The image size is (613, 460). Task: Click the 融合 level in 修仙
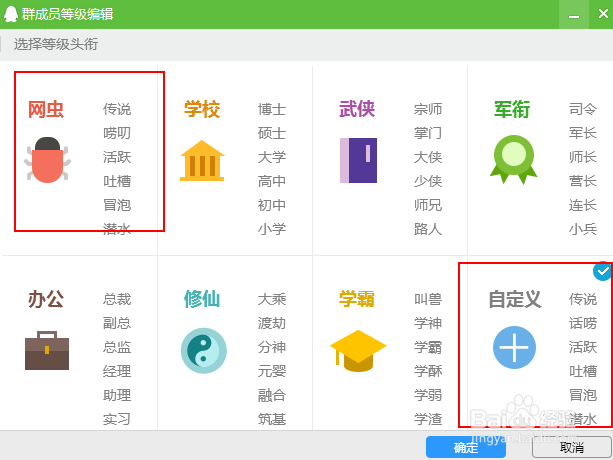pos(272,395)
